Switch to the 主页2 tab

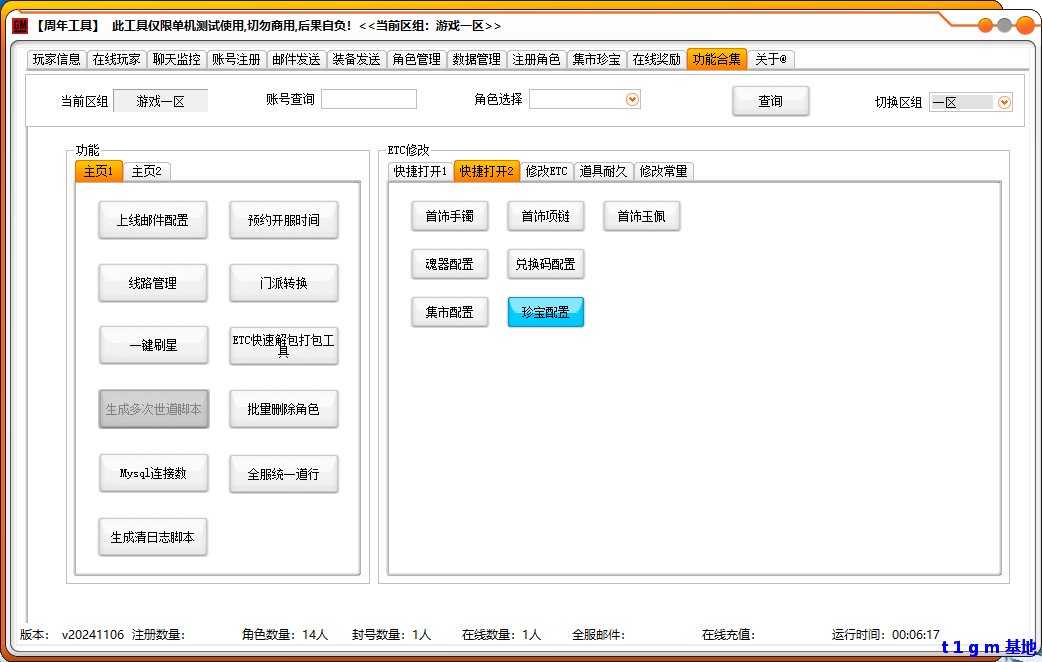146,171
